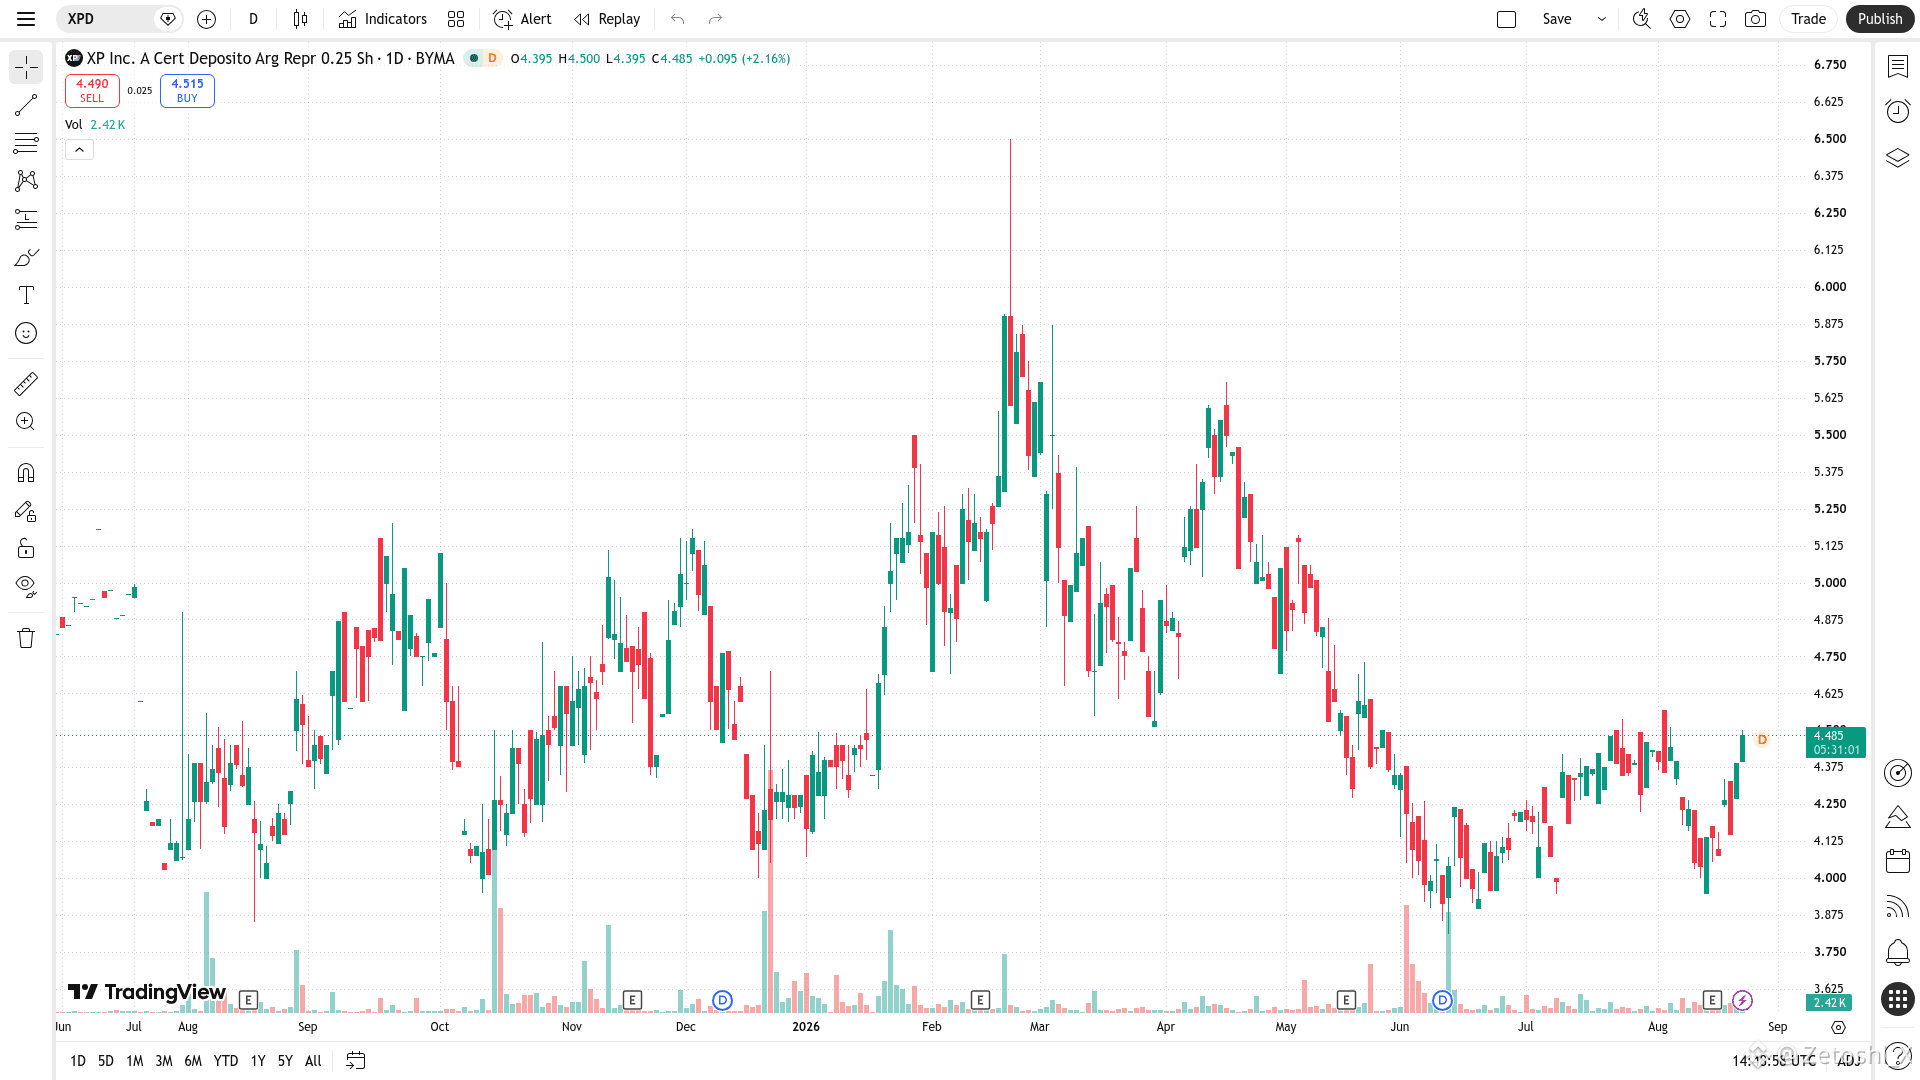
Task: Click the dividend D marker near June
Action: (1442, 1000)
